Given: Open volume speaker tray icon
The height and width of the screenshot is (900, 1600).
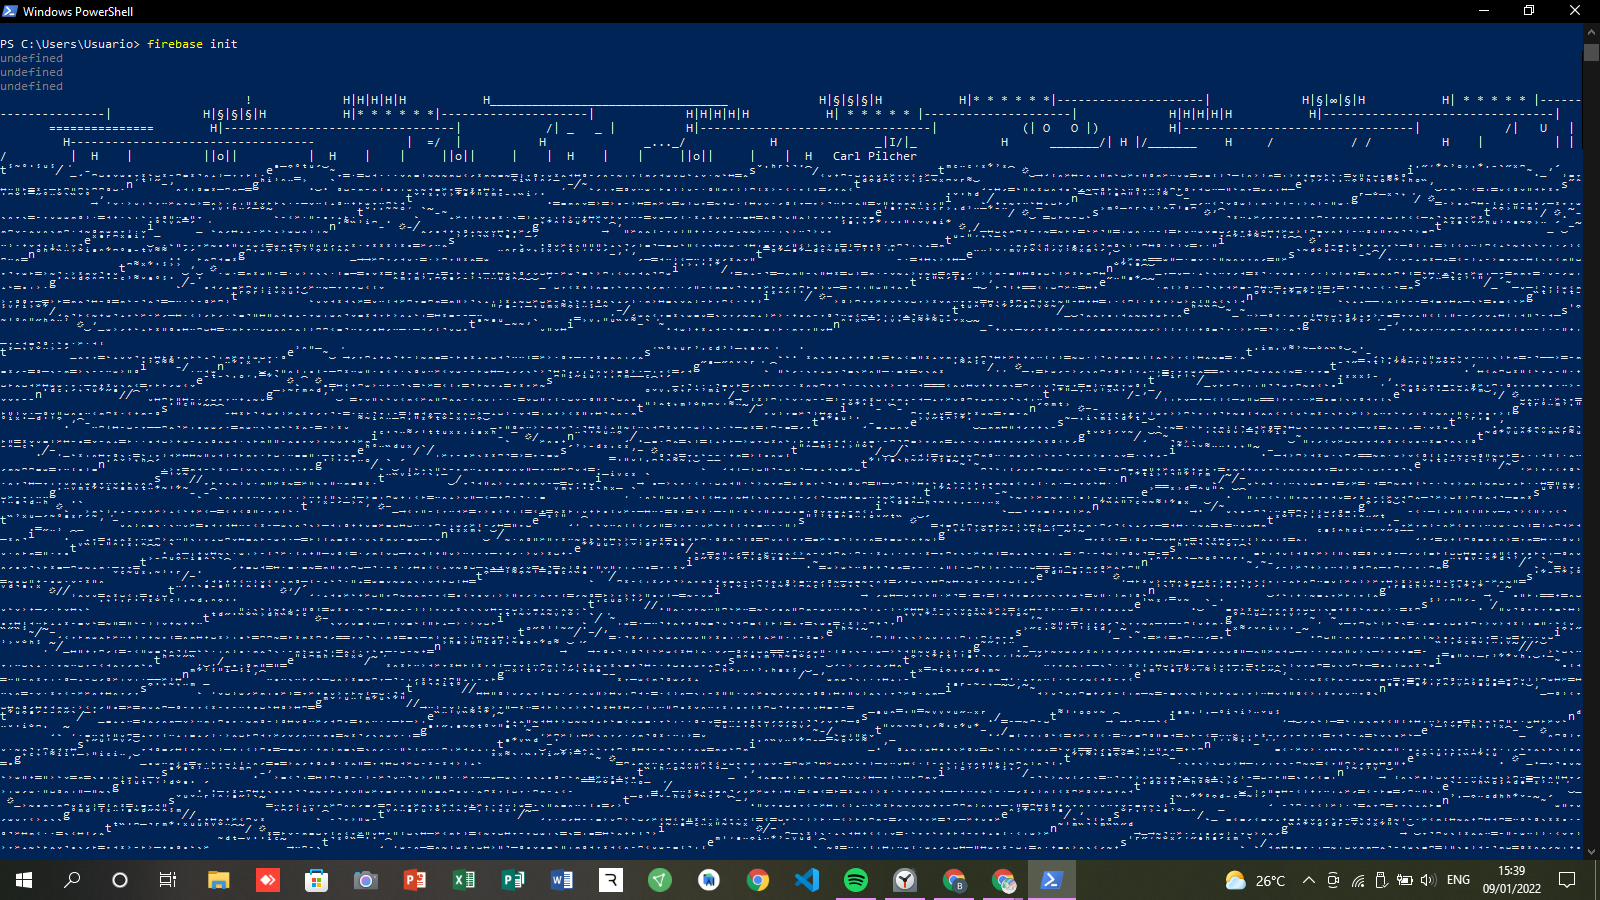Looking at the screenshot, I should pyautogui.click(x=1428, y=880).
